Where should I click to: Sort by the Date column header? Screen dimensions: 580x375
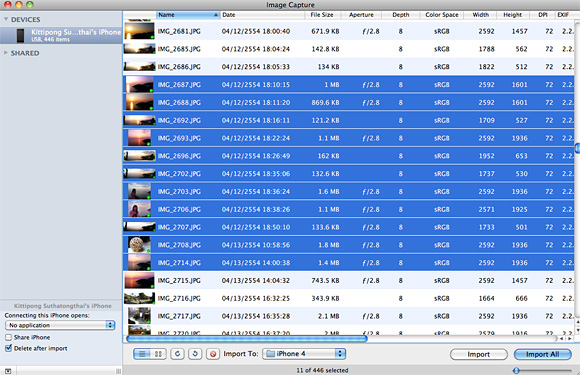click(x=262, y=15)
